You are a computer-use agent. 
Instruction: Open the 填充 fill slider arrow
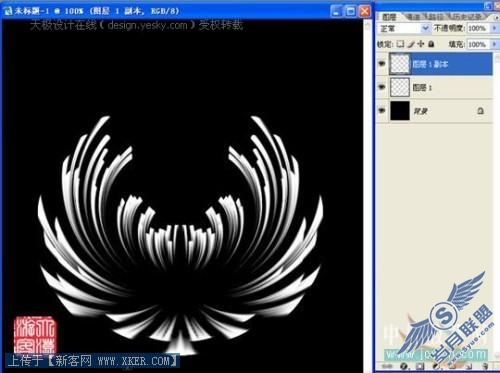coord(494,44)
